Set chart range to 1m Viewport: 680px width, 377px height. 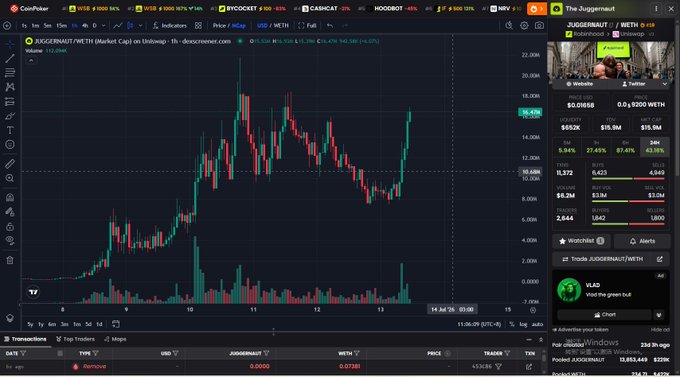[x=77, y=324]
